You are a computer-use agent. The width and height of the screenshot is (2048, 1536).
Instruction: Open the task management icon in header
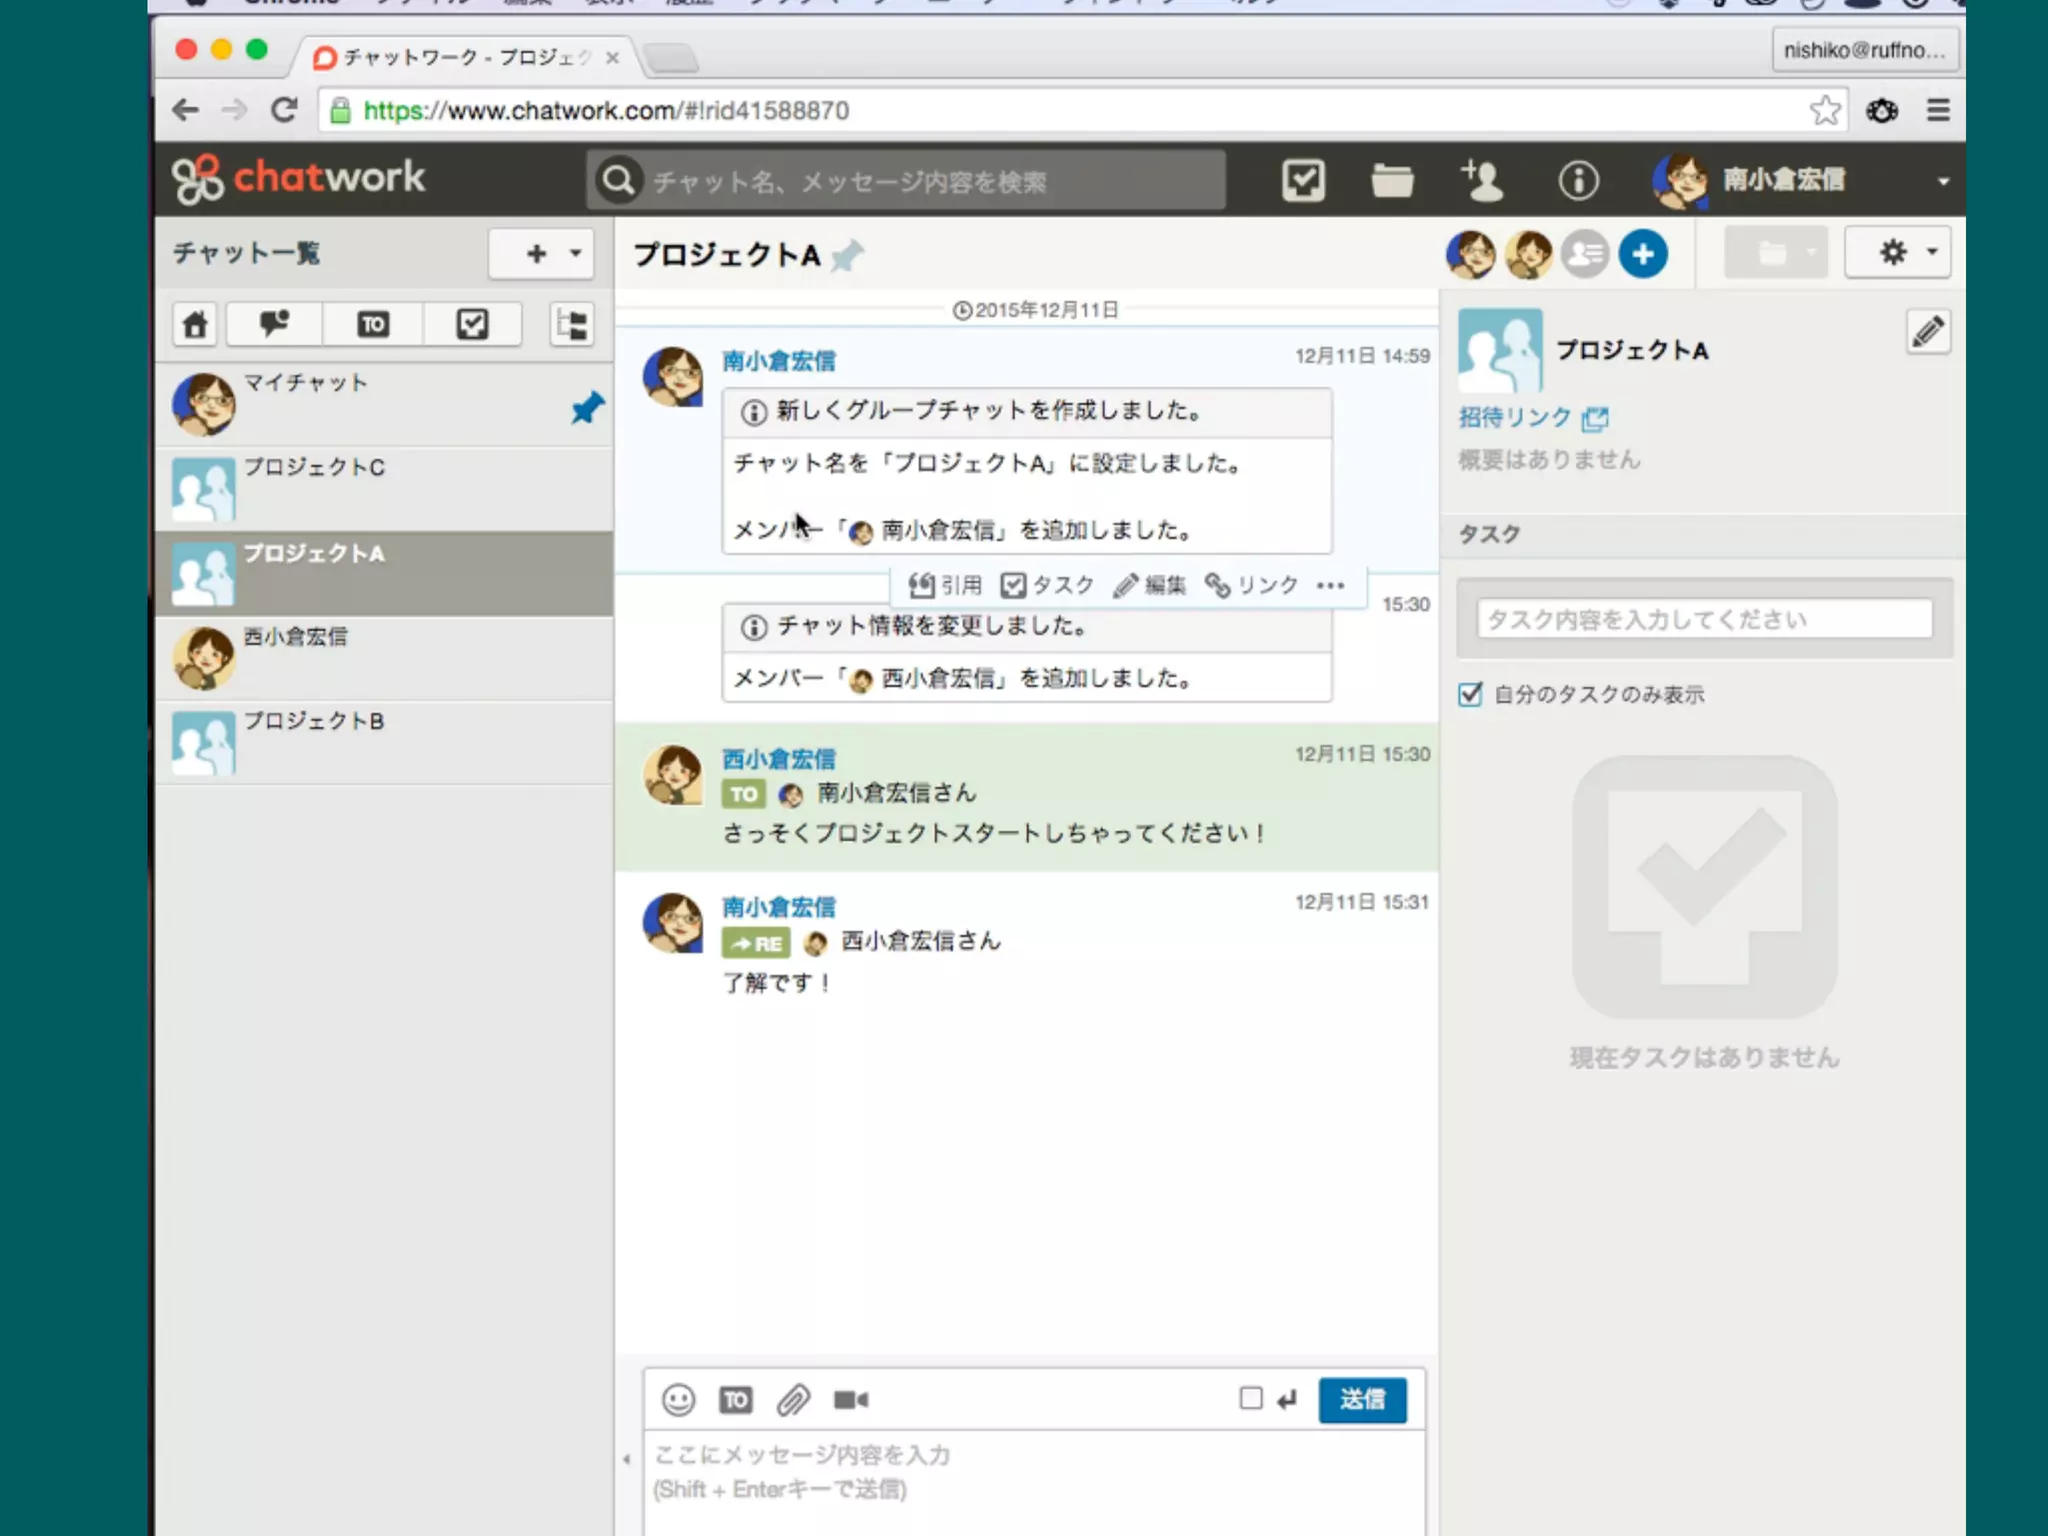click(x=1303, y=181)
